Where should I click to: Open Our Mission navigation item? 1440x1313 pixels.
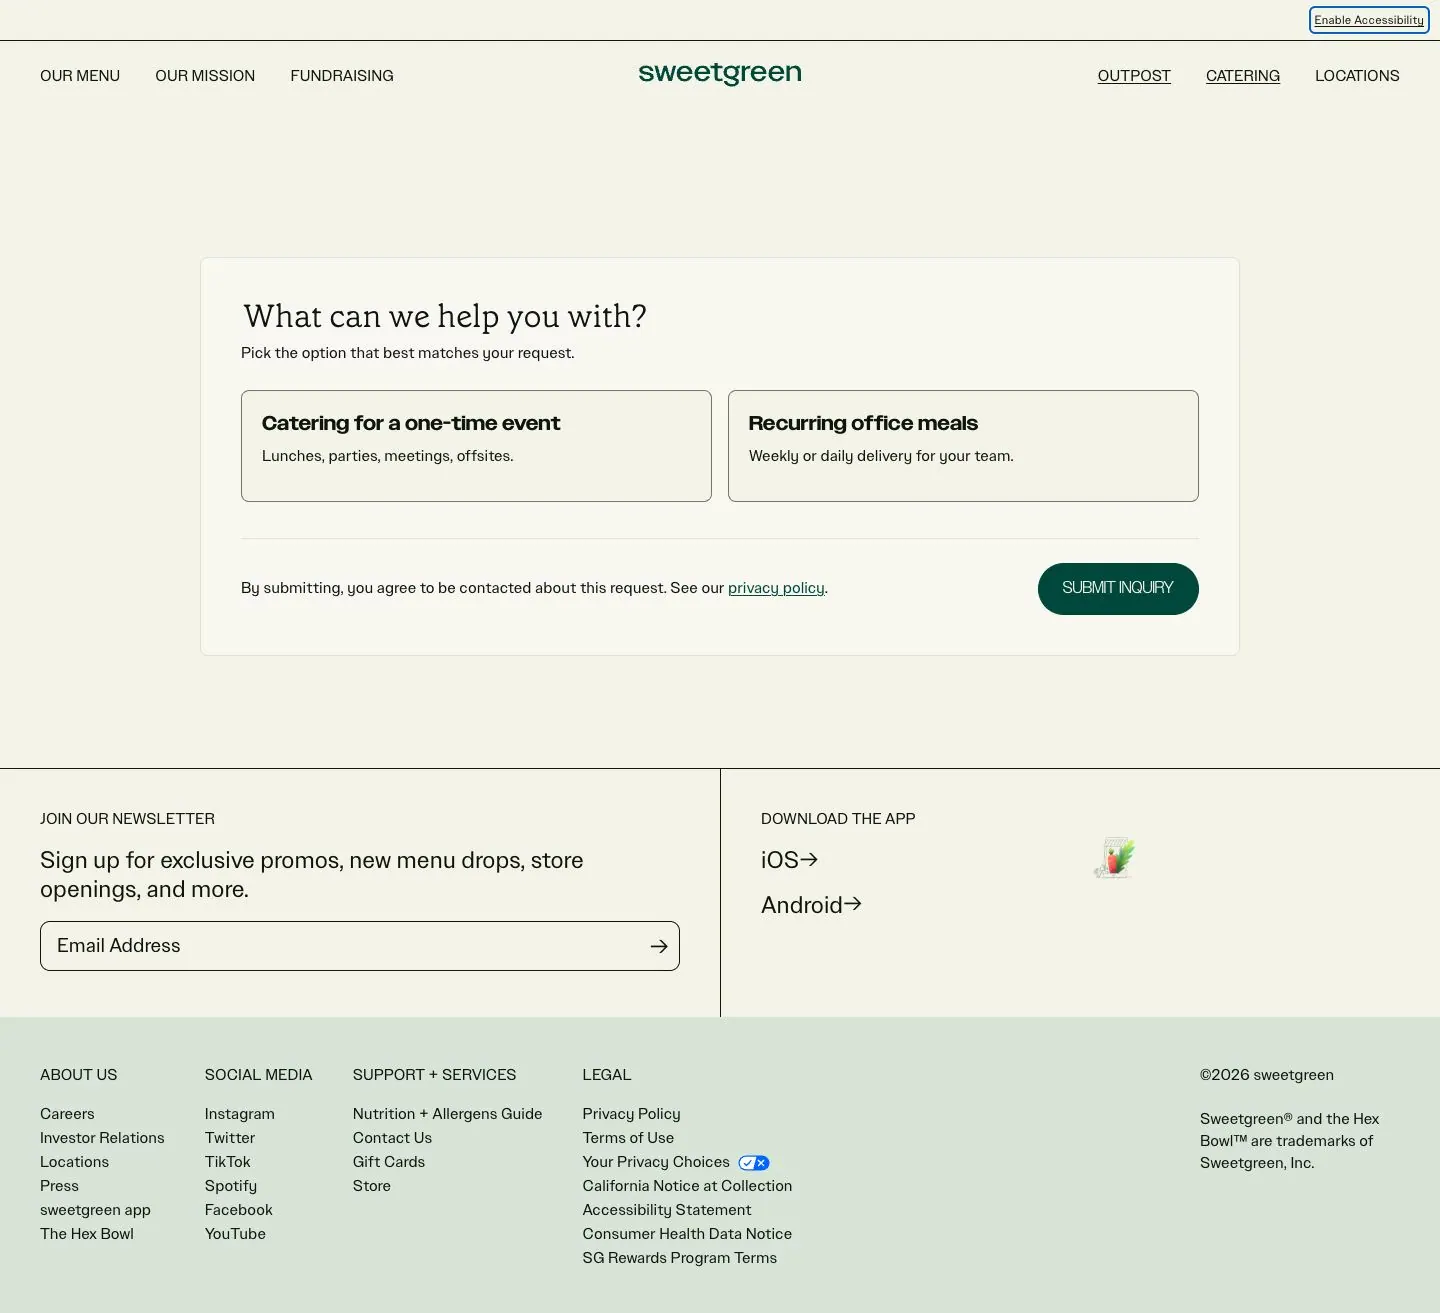[x=205, y=76]
